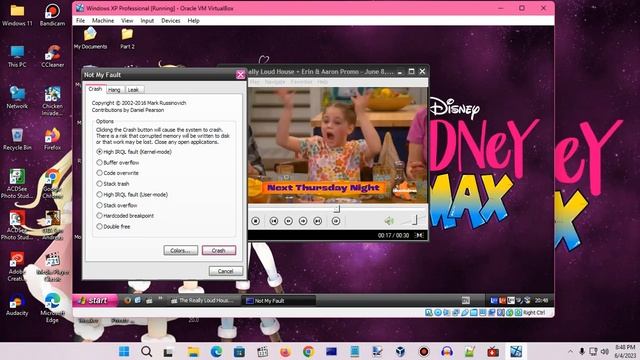
Task: Stop playback in the media player
Action: [256, 221]
